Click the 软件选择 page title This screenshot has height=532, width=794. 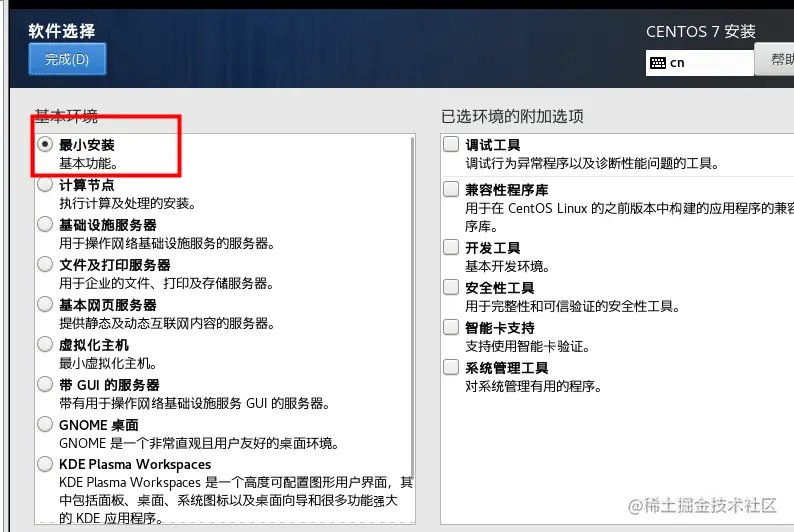tap(62, 31)
